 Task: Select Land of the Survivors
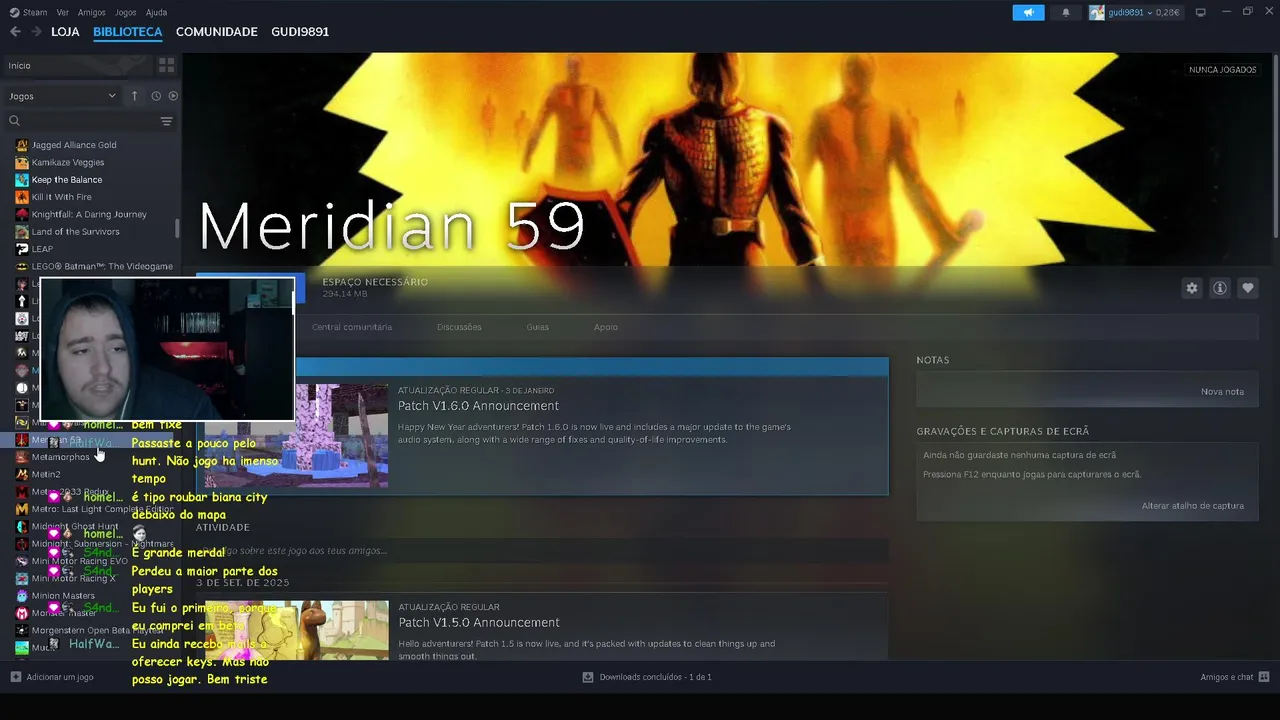coord(75,232)
